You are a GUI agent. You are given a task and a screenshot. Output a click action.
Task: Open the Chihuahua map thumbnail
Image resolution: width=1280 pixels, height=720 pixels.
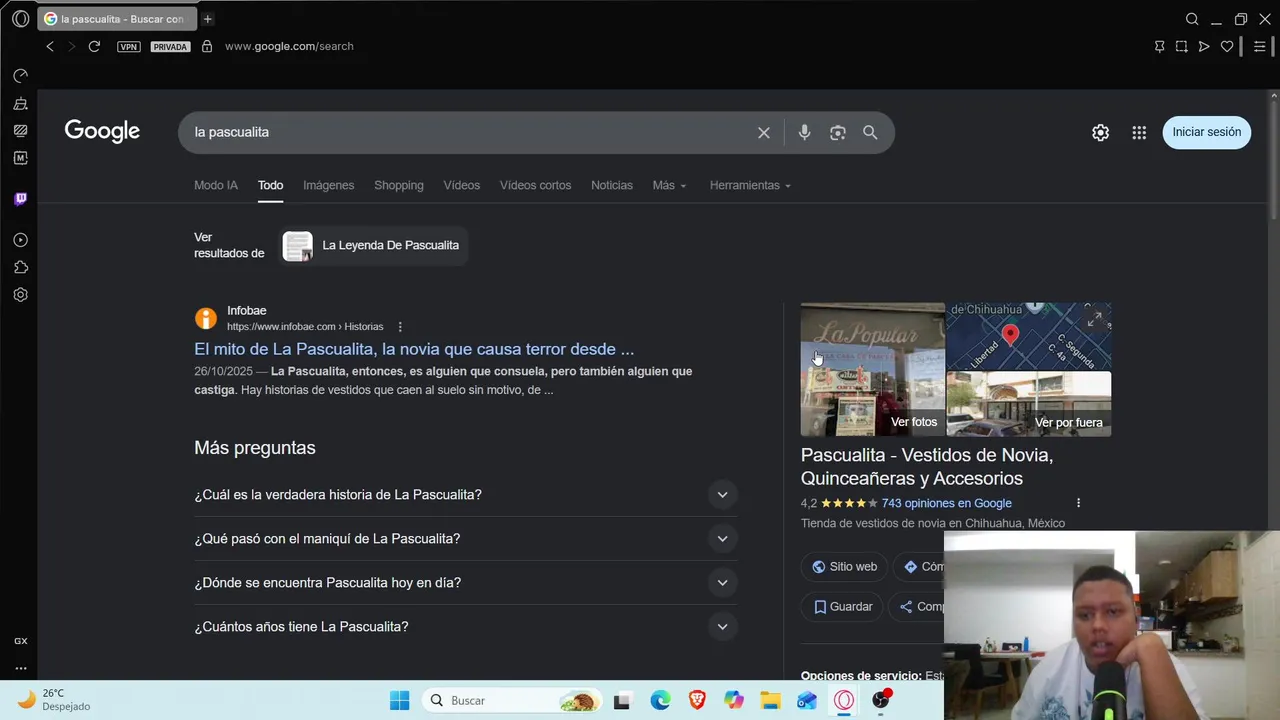1029,336
